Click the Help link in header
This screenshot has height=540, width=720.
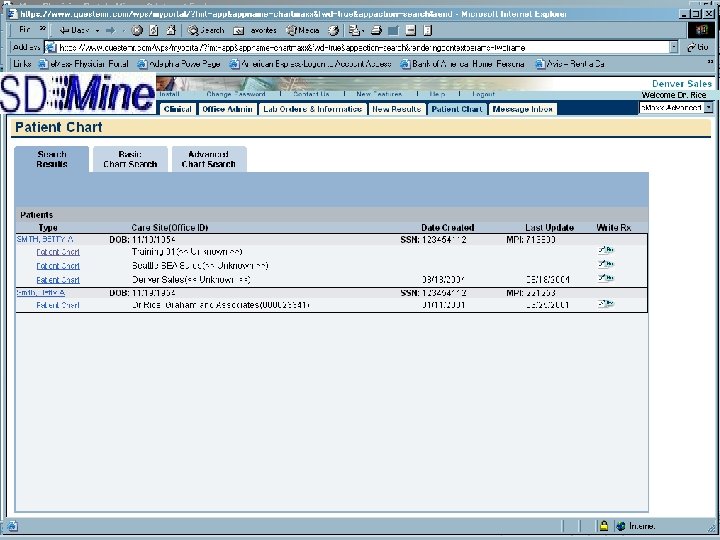tap(437, 94)
